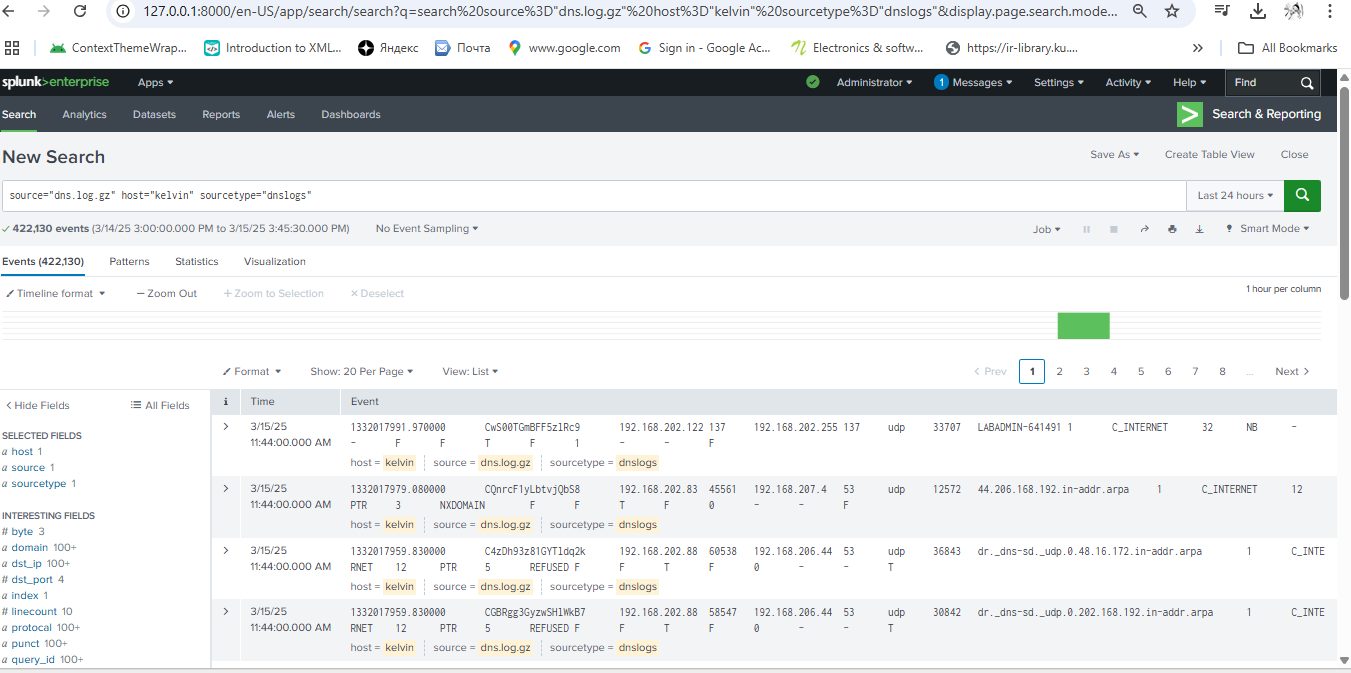This screenshot has width=1351, height=673.
Task: Expand the first event row 192.168.202.122
Action: tap(225, 427)
